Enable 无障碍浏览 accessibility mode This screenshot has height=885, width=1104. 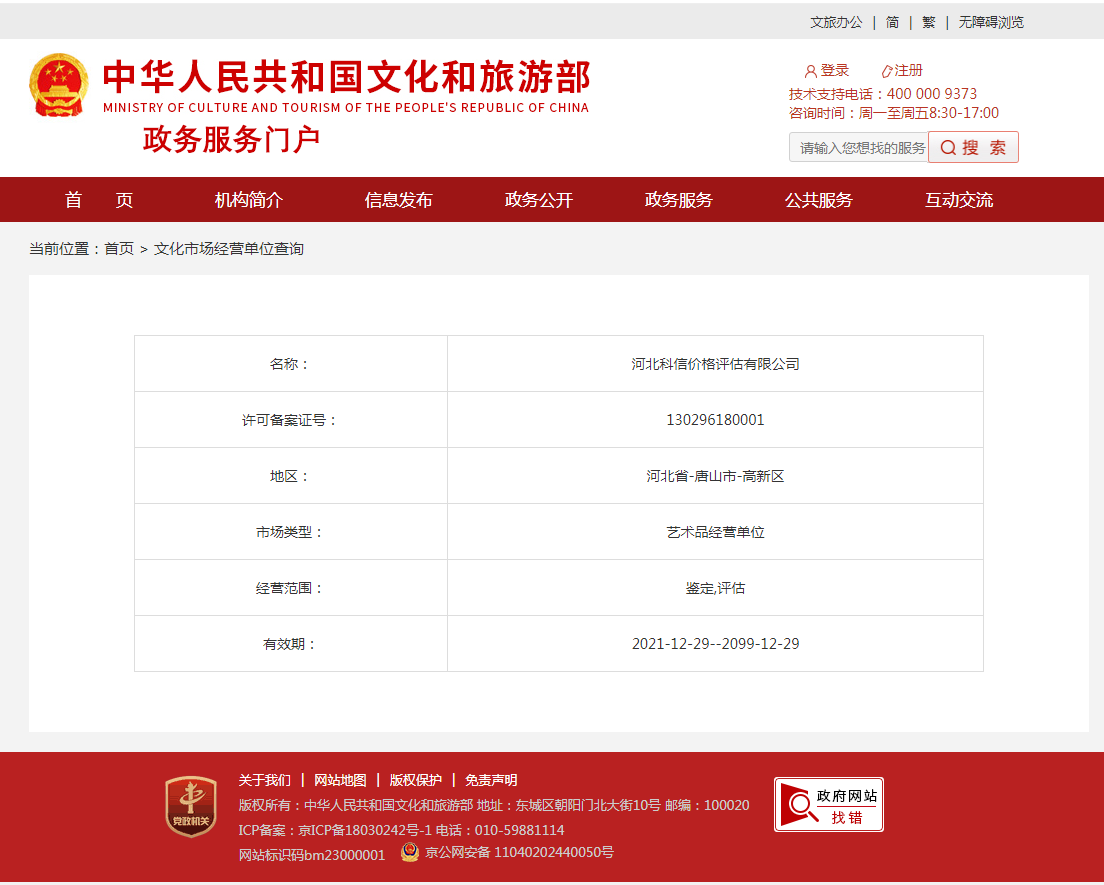pyautogui.click(x=990, y=22)
